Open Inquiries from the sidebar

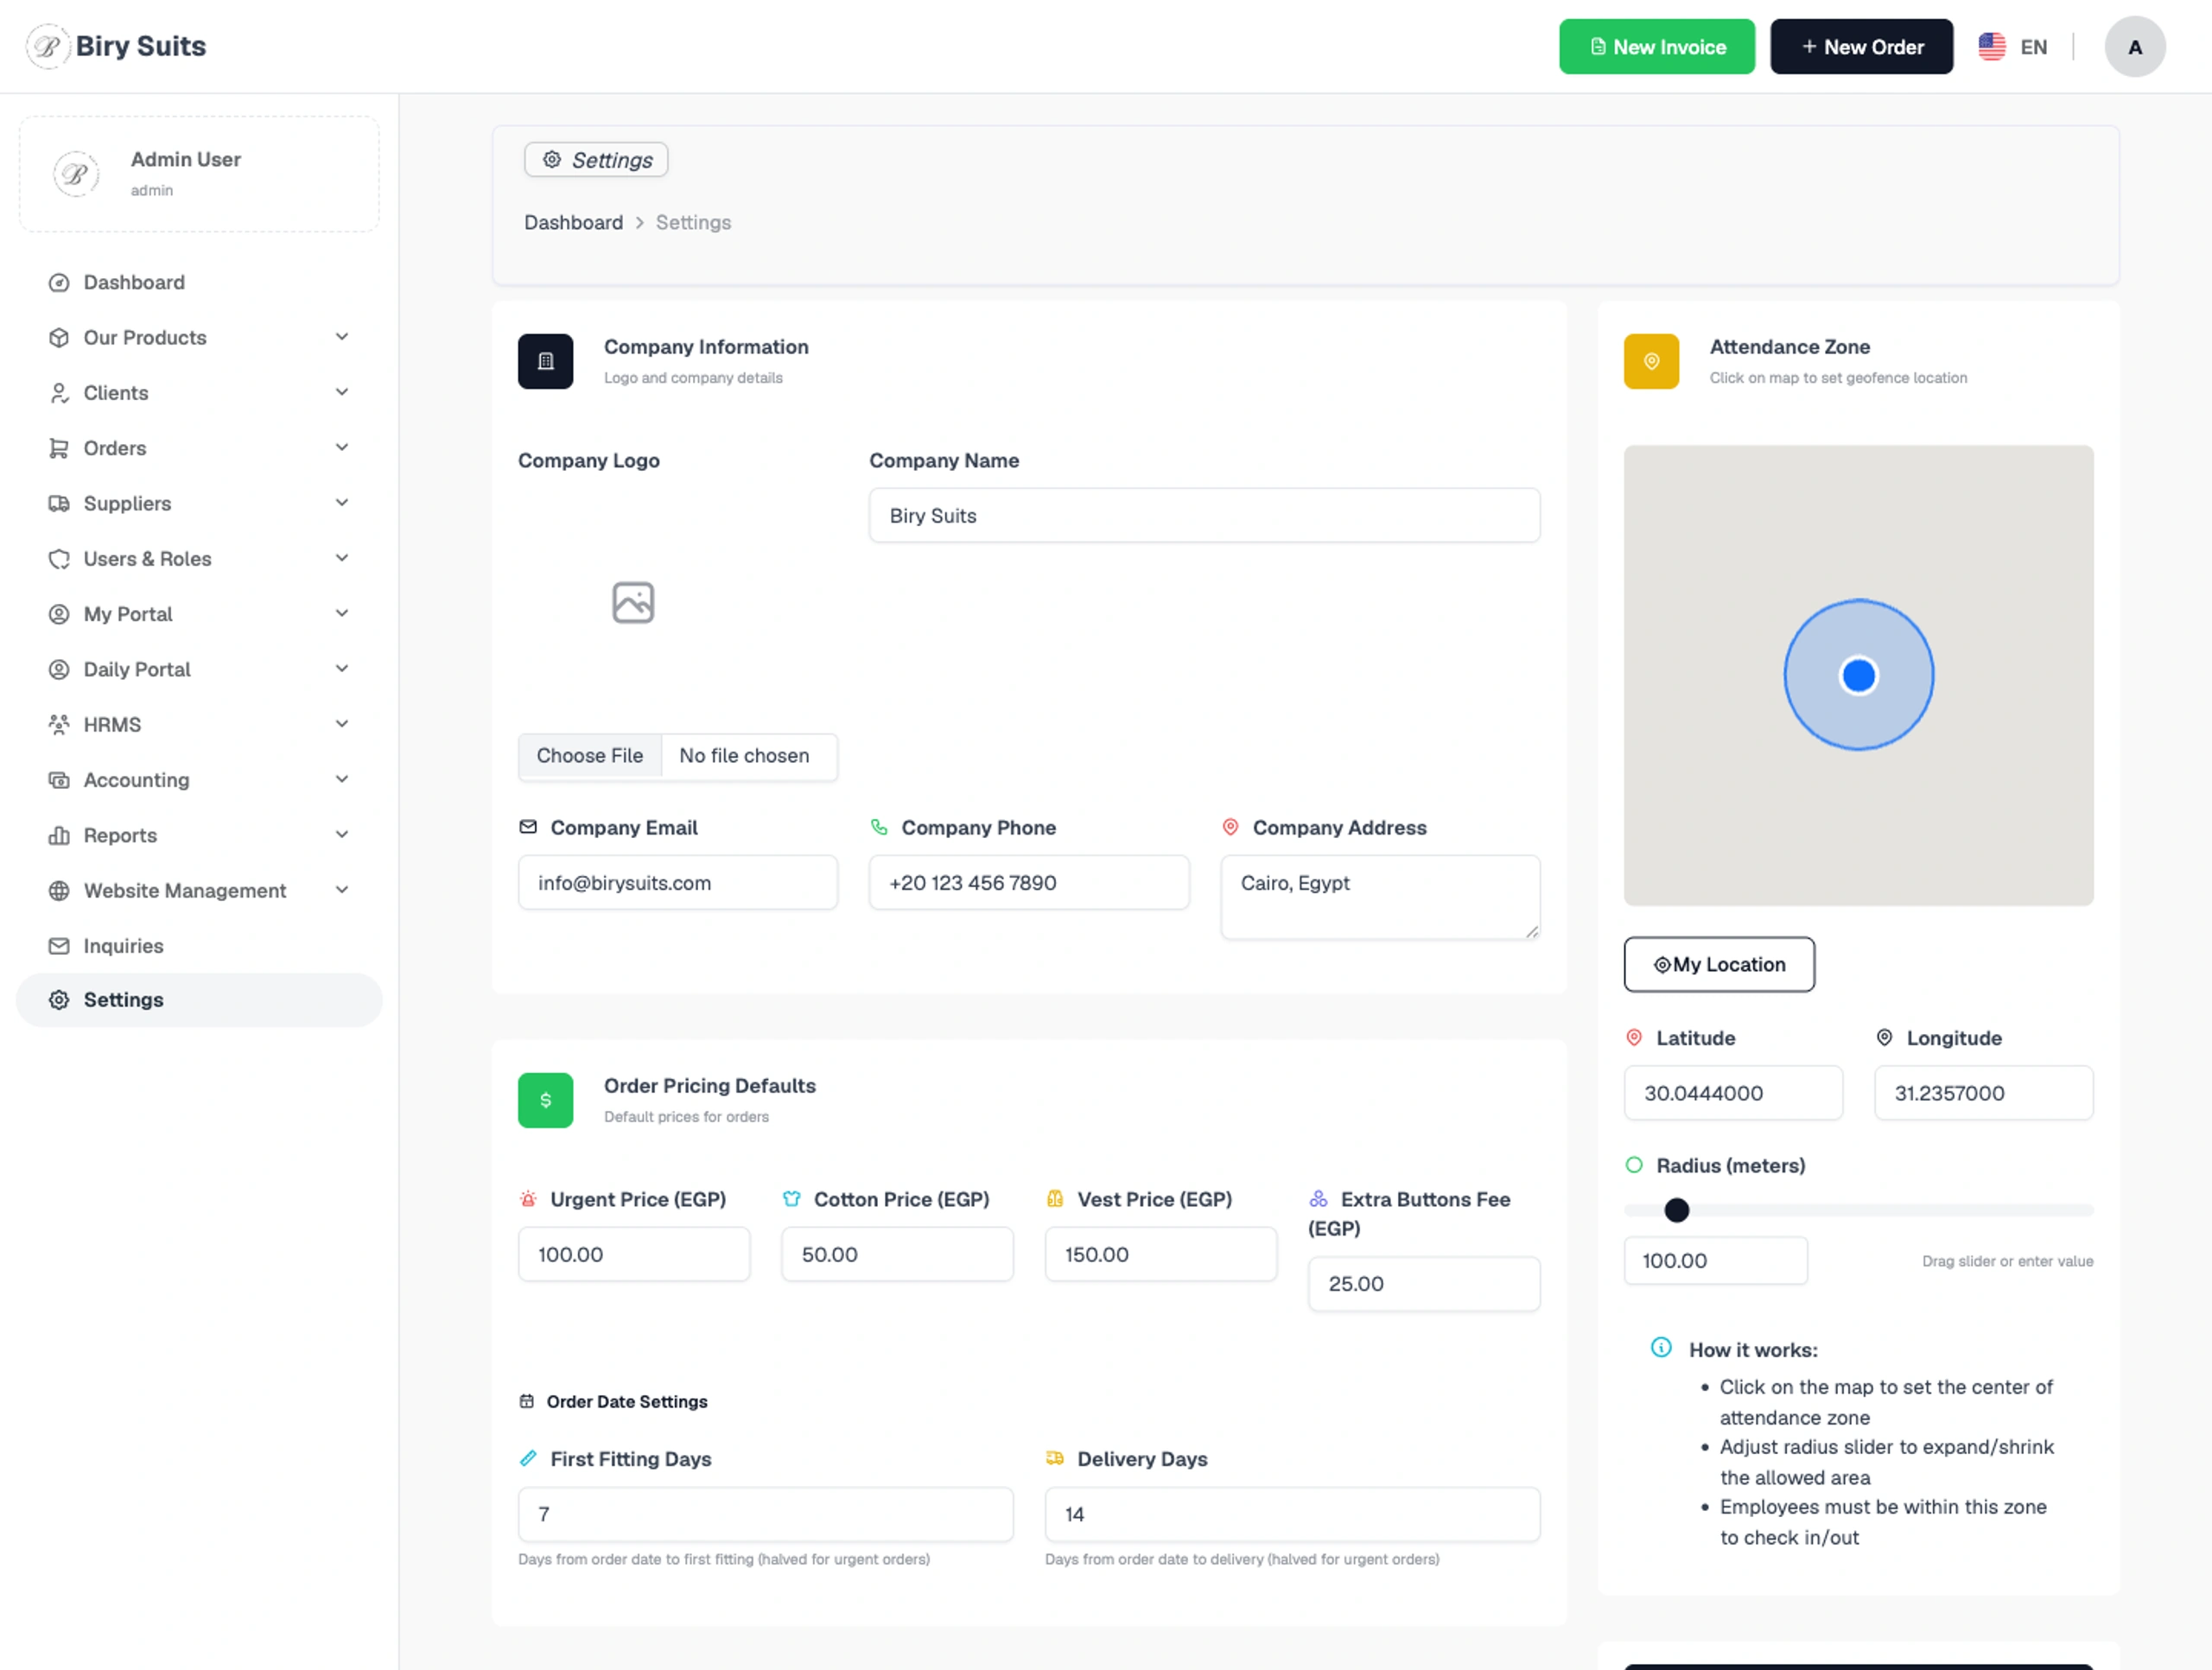pyautogui.click(x=199, y=946)
